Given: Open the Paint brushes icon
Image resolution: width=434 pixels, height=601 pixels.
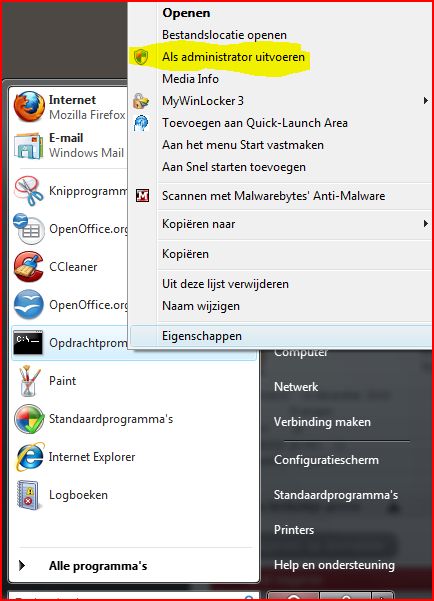Looking at the screenshot, I should coord(30,381).
